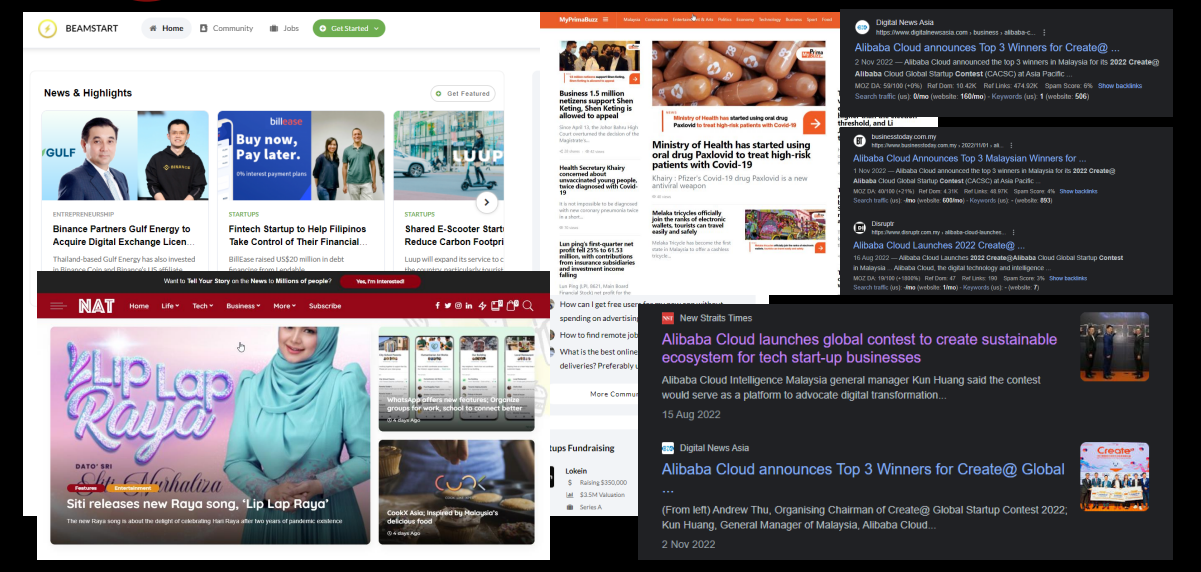Open the Ministry of Health Paxlovid headline
This screenshot has width=1201, height=572.
click(x=731, y=155)
